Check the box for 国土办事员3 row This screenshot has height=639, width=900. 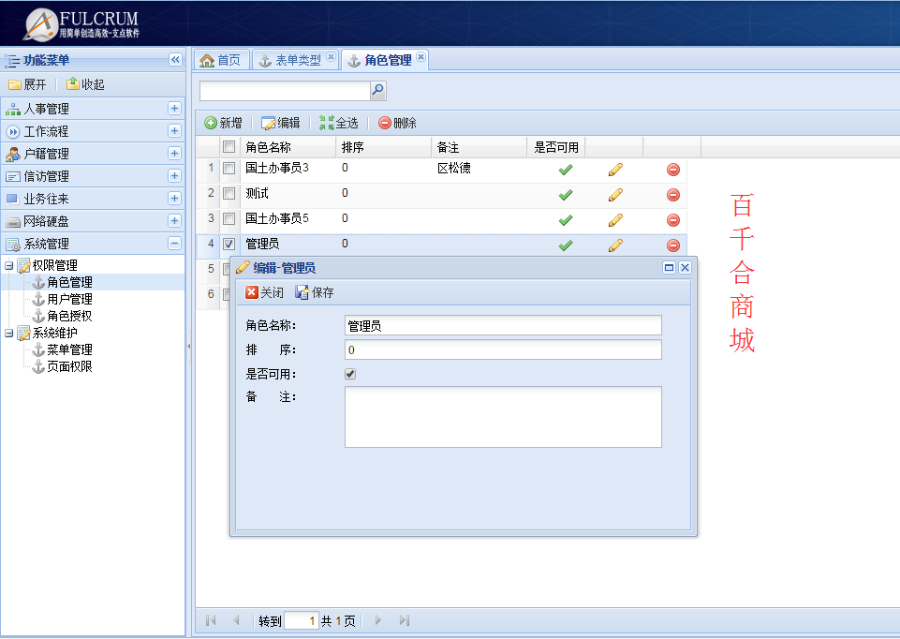pyautogui.click(x=229, y=168)
